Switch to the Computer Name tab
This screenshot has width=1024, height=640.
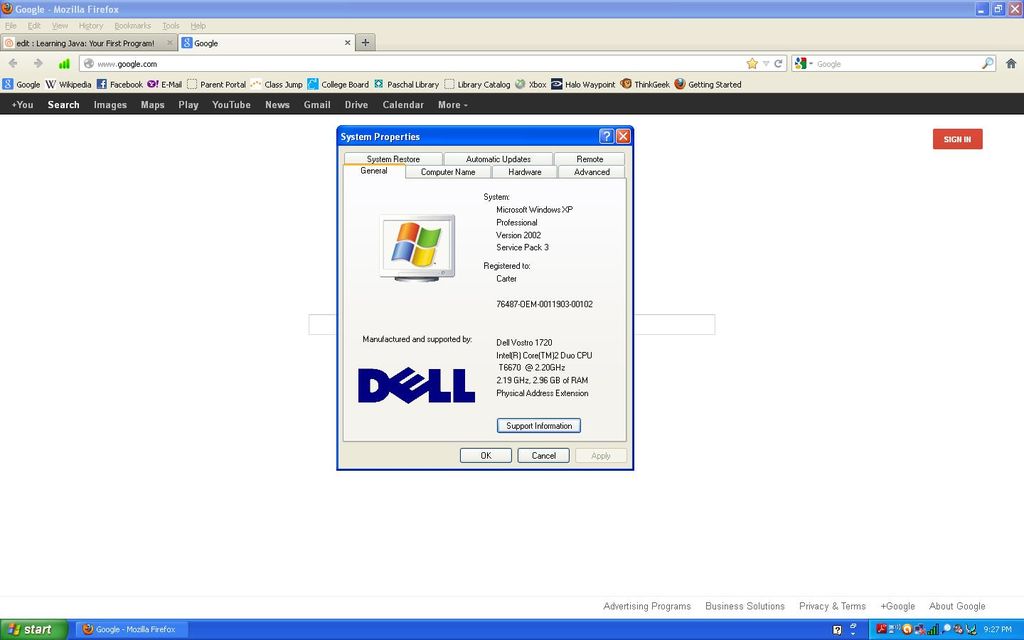pyautogui.click(x=448, y=172)
